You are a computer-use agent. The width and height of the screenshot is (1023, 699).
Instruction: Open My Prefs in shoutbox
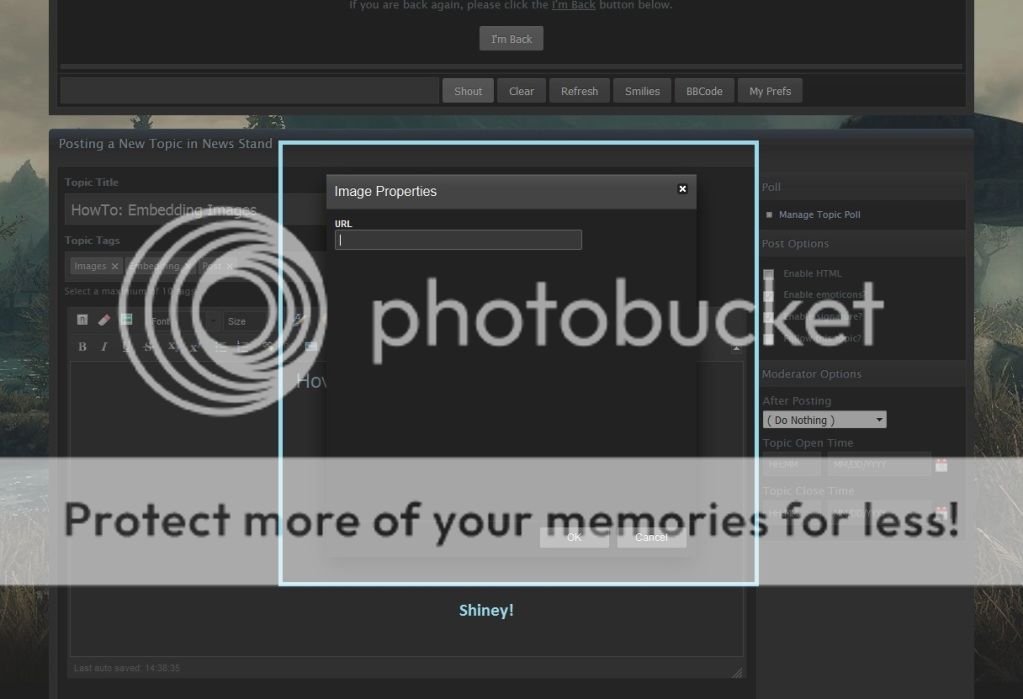(770, 91)
